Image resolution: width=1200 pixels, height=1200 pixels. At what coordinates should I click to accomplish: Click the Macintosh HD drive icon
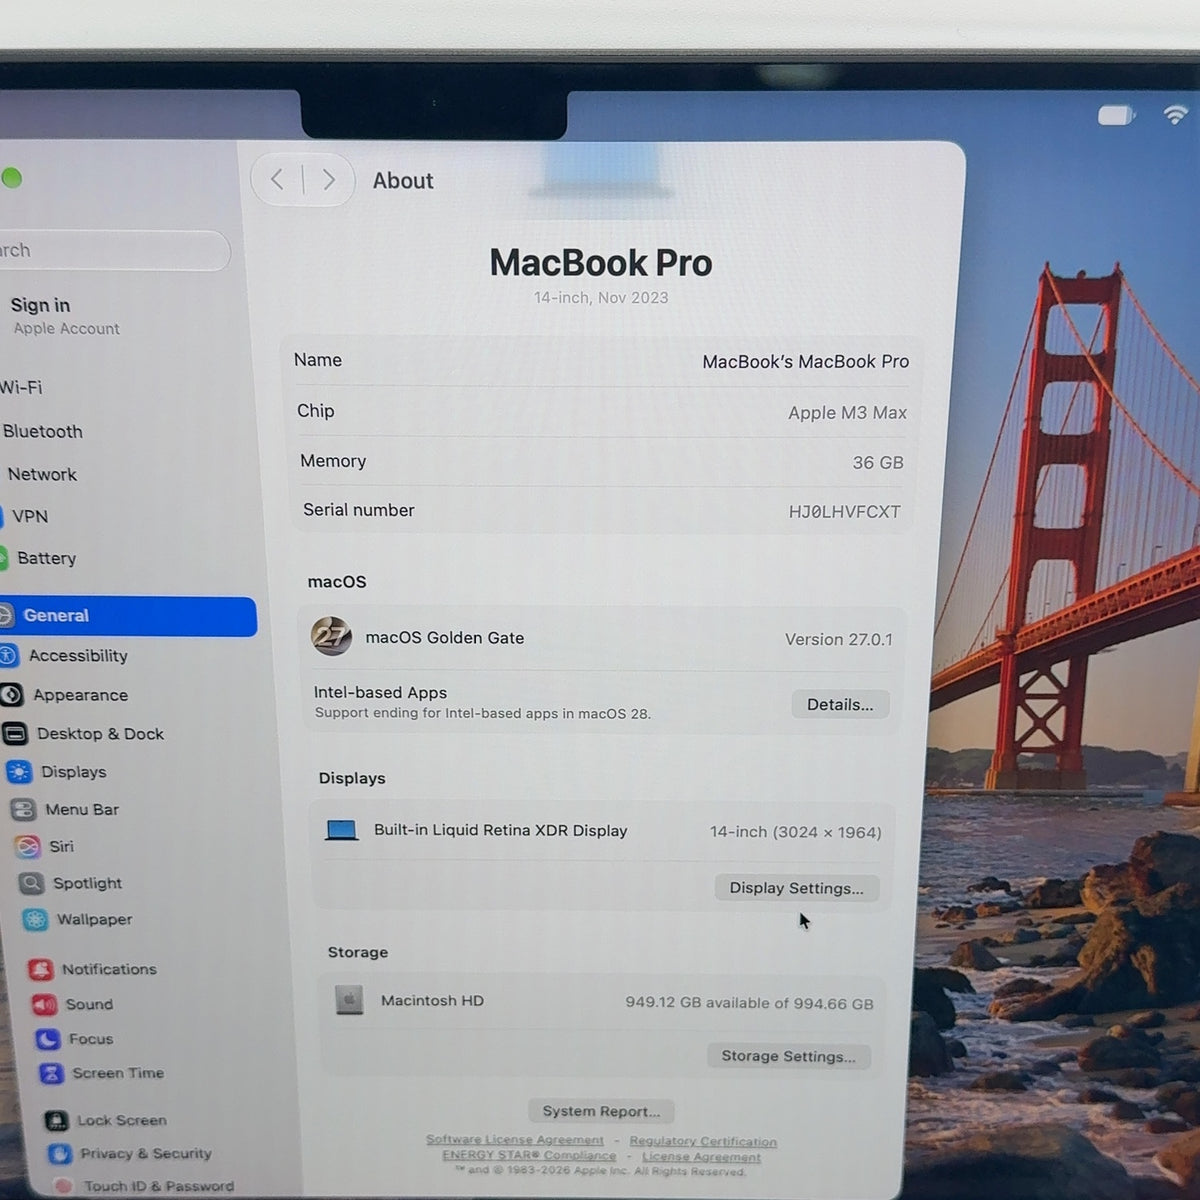point(349,1000)
